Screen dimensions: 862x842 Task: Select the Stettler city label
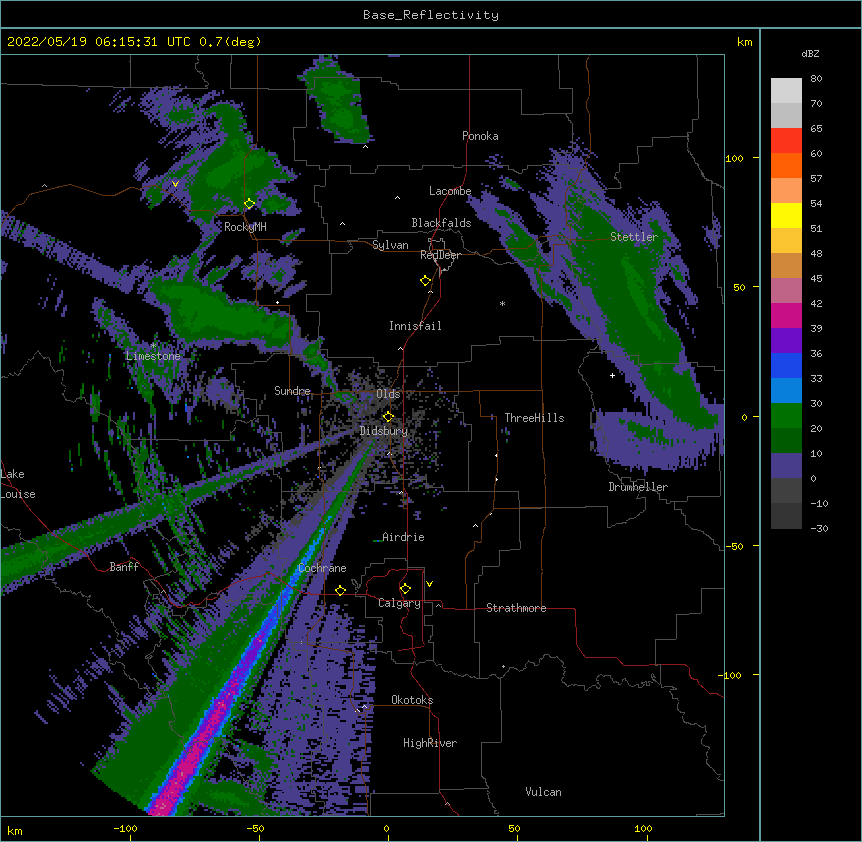click(x=634, y=237)
